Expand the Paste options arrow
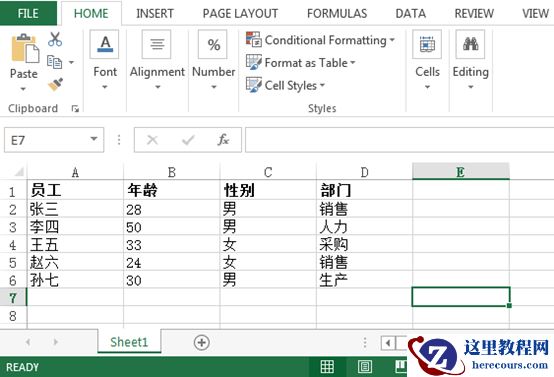 coord(23,89)
